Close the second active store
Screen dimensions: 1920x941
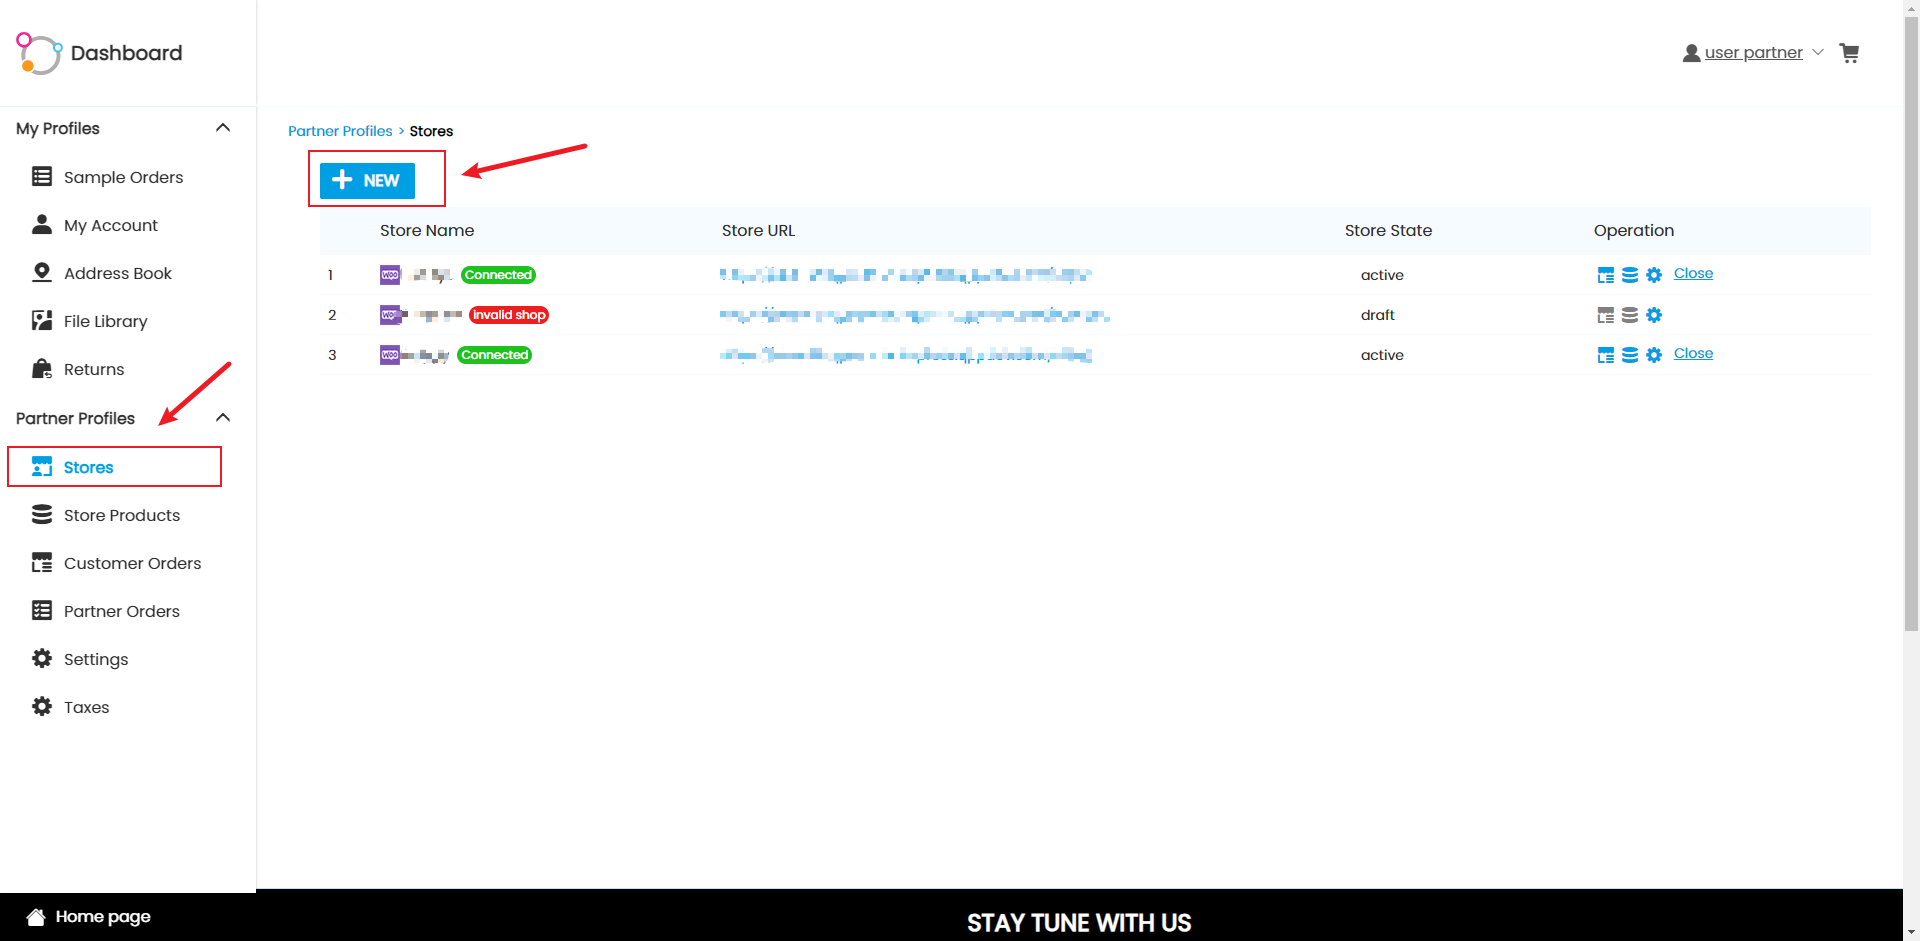pyautogui.click(x=1693, y=353)
